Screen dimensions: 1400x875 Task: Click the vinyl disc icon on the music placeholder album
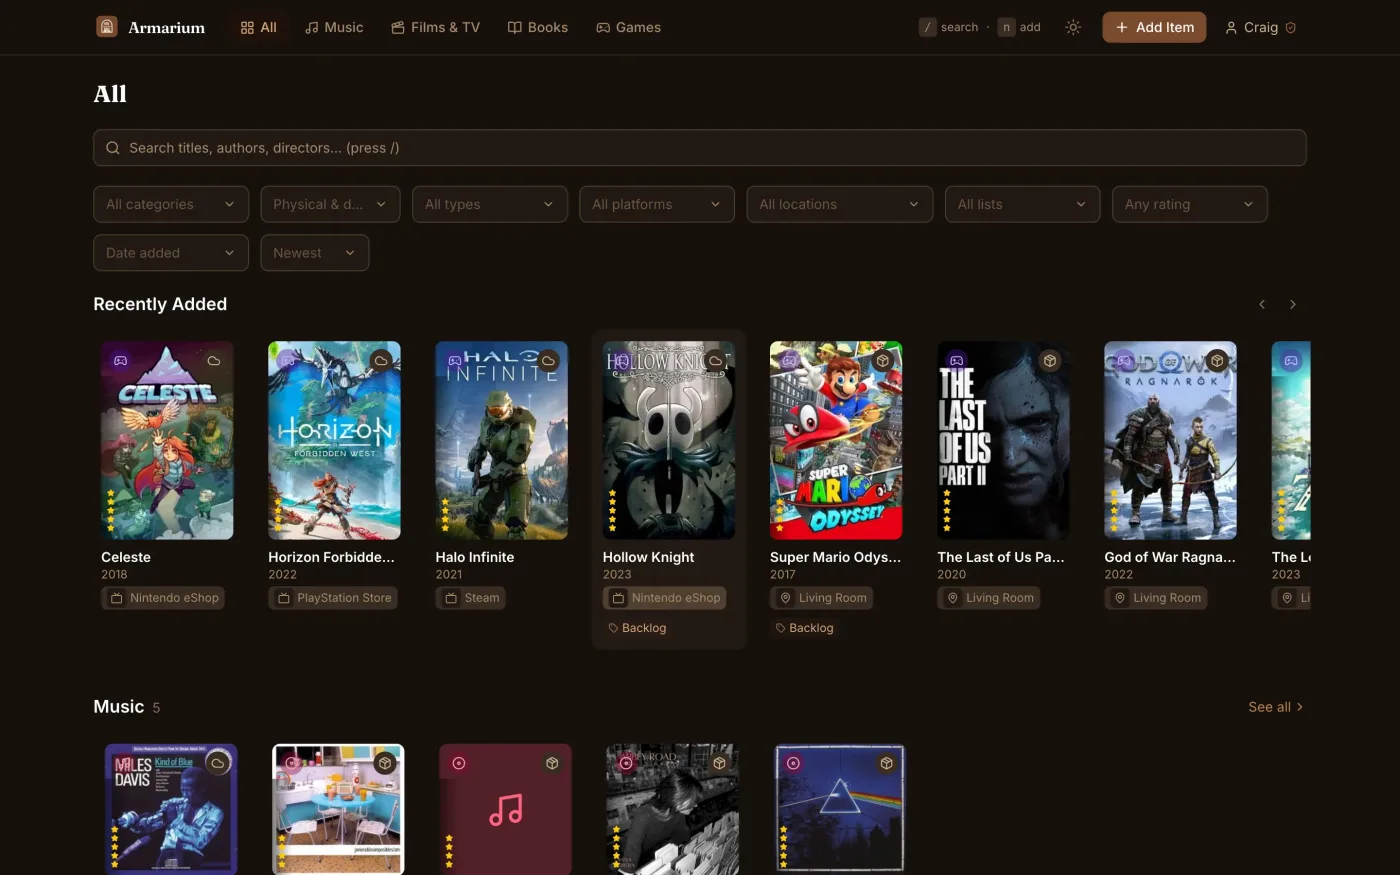(x=459, y=763)
